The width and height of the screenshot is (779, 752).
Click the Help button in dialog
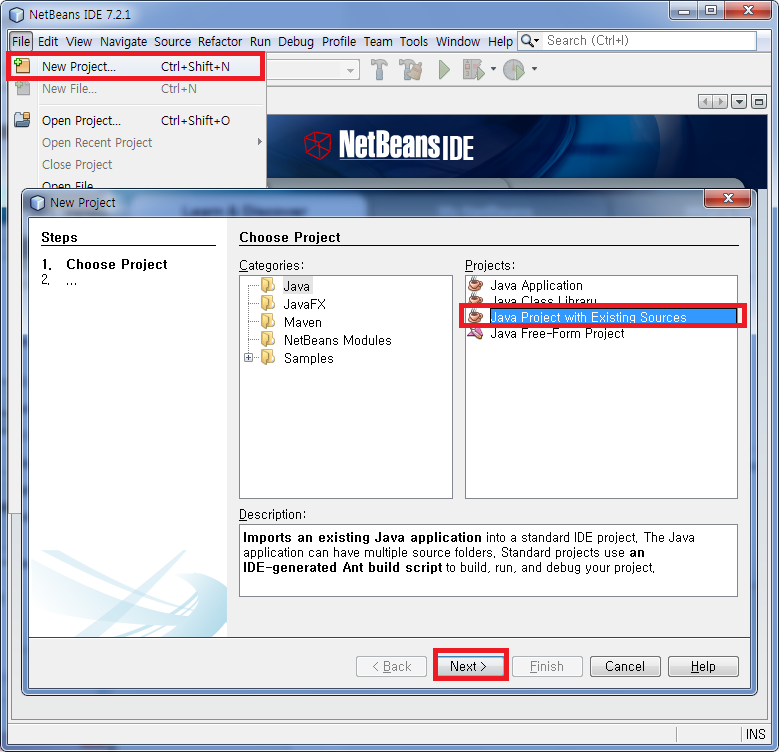coord(703,666)
